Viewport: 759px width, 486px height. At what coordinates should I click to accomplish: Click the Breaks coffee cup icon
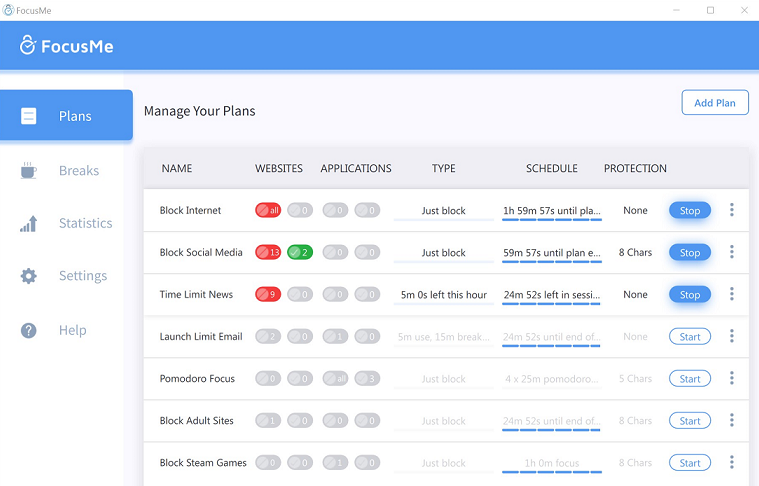tap(29, 170)
